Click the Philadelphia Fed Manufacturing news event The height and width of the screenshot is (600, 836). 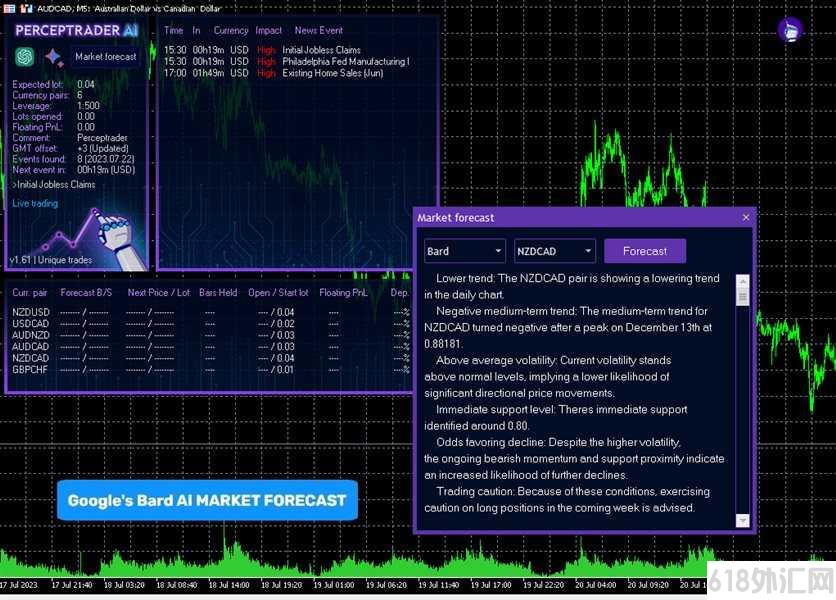point(345,62)
